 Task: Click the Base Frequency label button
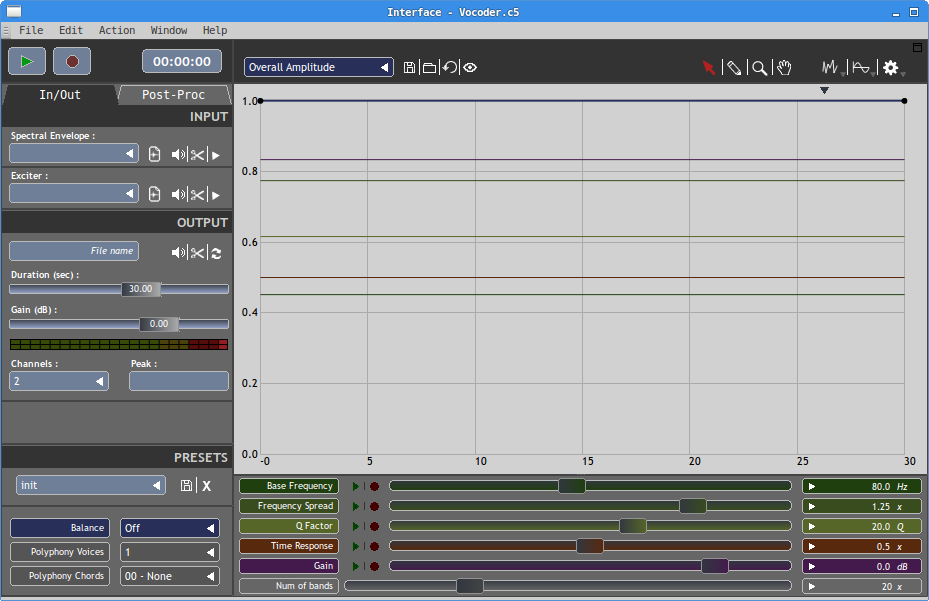pyautogui.click(x=289, y=486)
